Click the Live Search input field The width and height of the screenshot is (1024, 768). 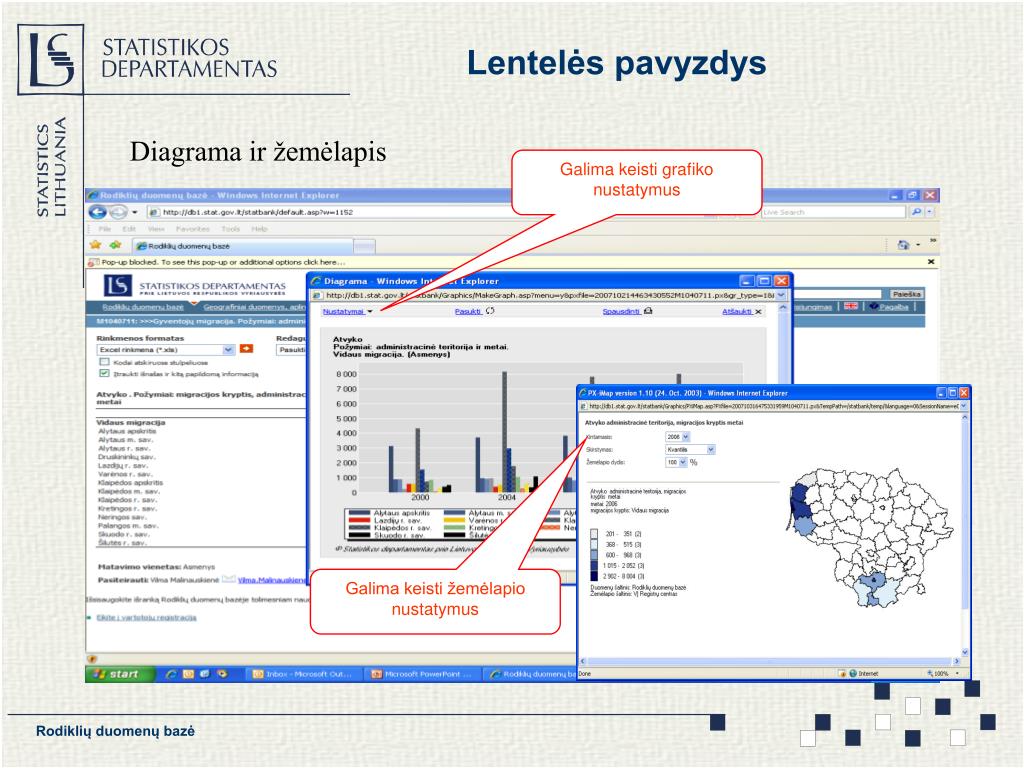pos(833,212)
